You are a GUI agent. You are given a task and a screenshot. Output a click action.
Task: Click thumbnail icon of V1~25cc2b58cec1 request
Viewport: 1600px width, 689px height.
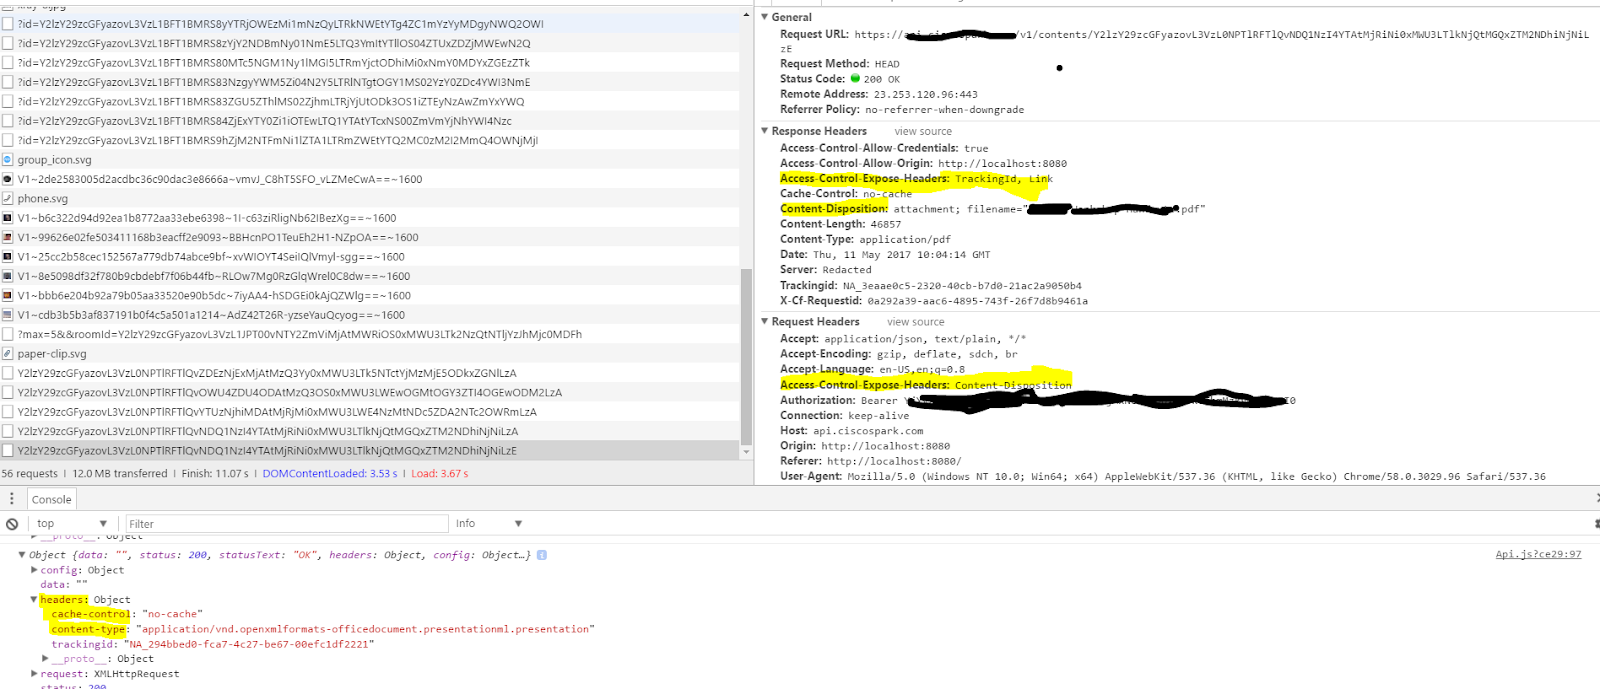click(8, 257)
